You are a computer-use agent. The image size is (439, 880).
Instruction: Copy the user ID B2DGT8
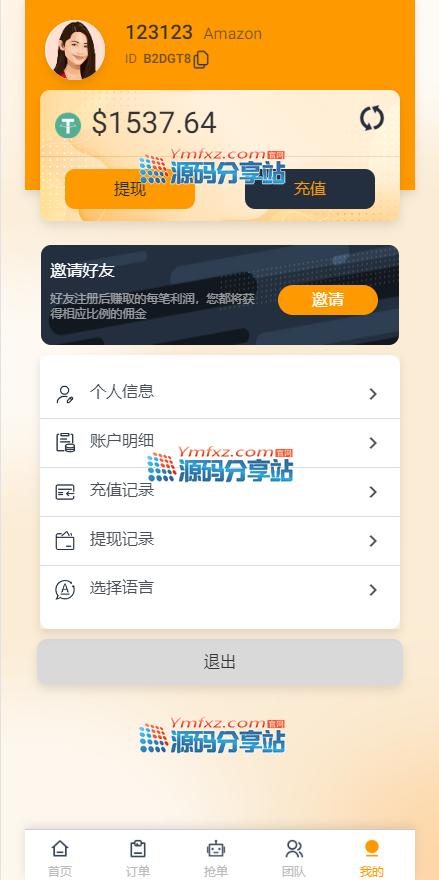pyautogui.click(x=201, y=59)
